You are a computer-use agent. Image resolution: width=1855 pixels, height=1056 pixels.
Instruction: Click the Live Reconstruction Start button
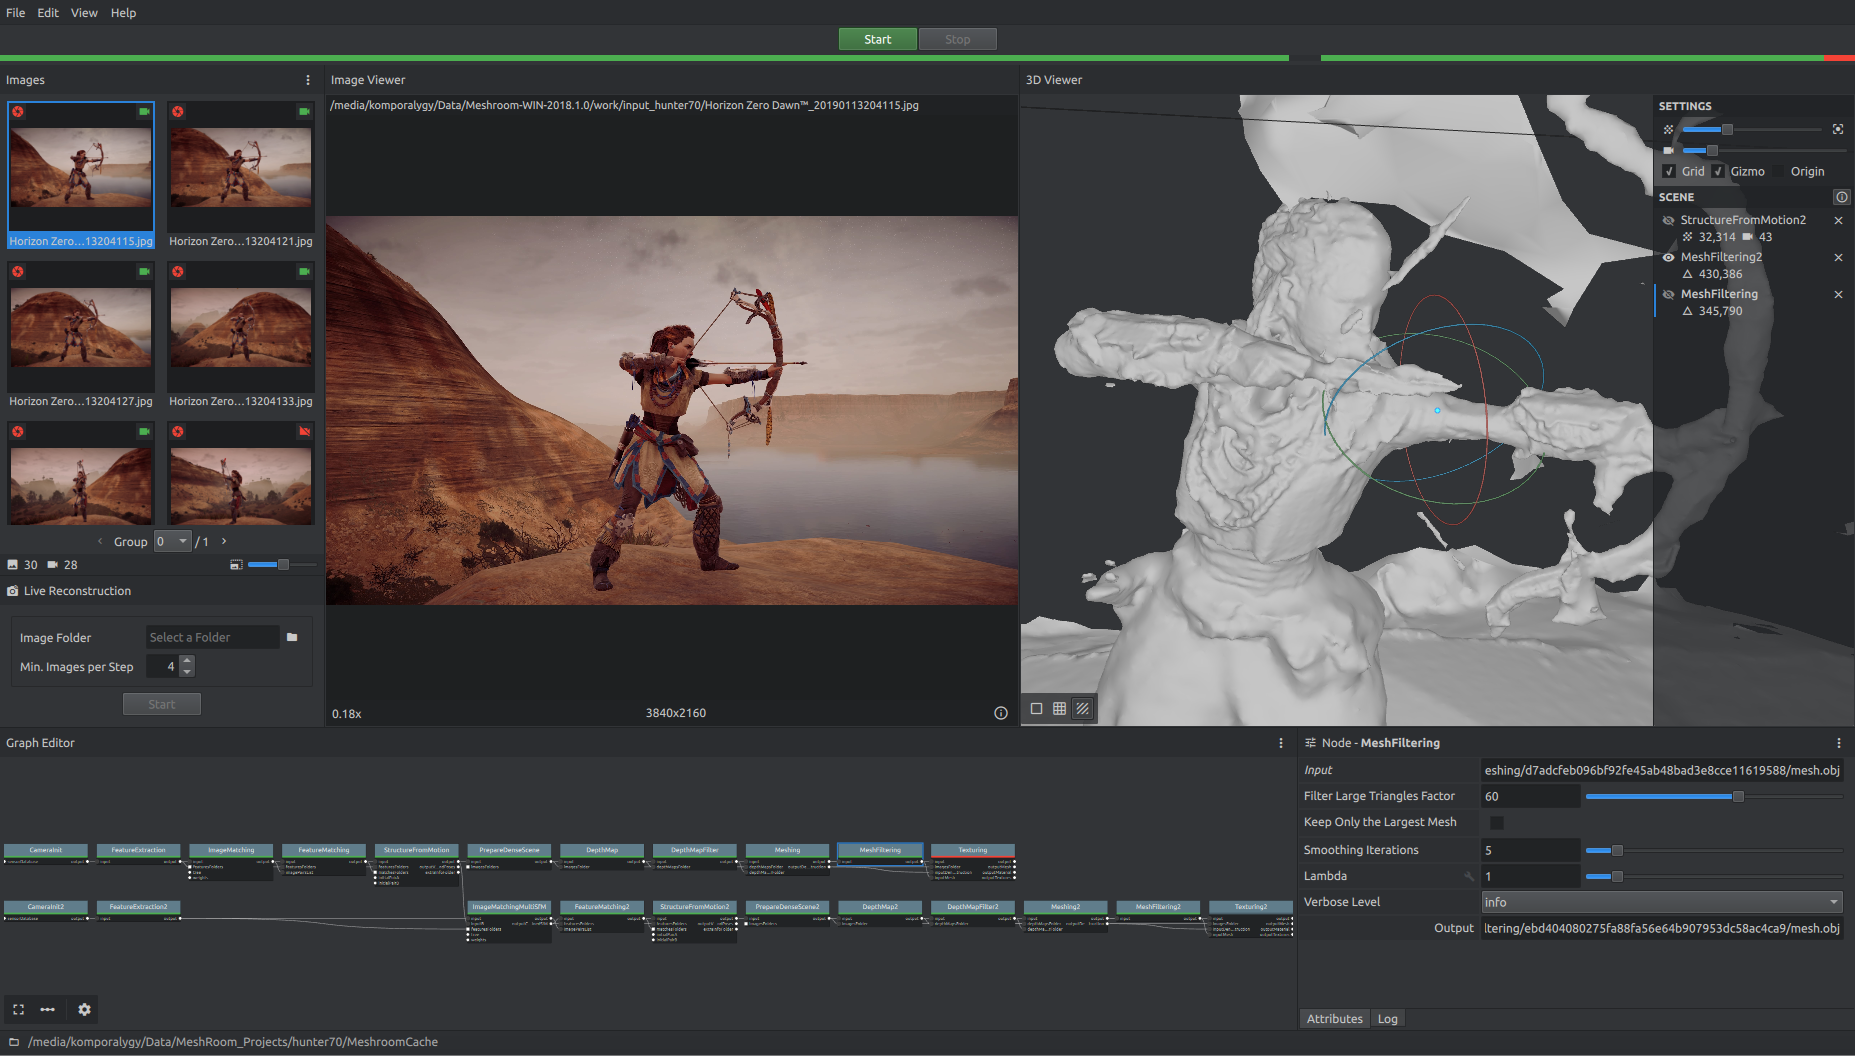coord(162,704)
